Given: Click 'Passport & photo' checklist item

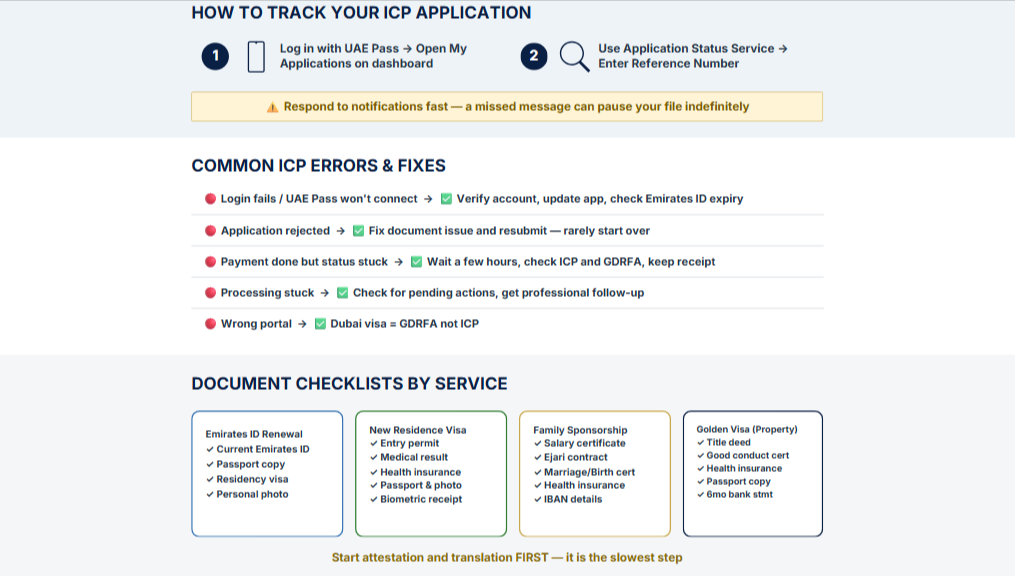Looking at the screenshot, I should coord(421,485).
